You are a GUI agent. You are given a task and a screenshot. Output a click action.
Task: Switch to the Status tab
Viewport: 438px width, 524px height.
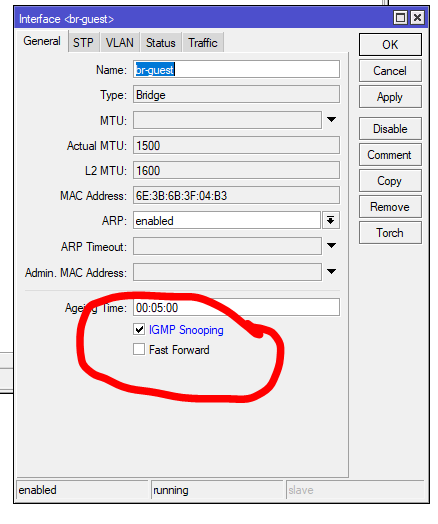[x=161, y=43]
